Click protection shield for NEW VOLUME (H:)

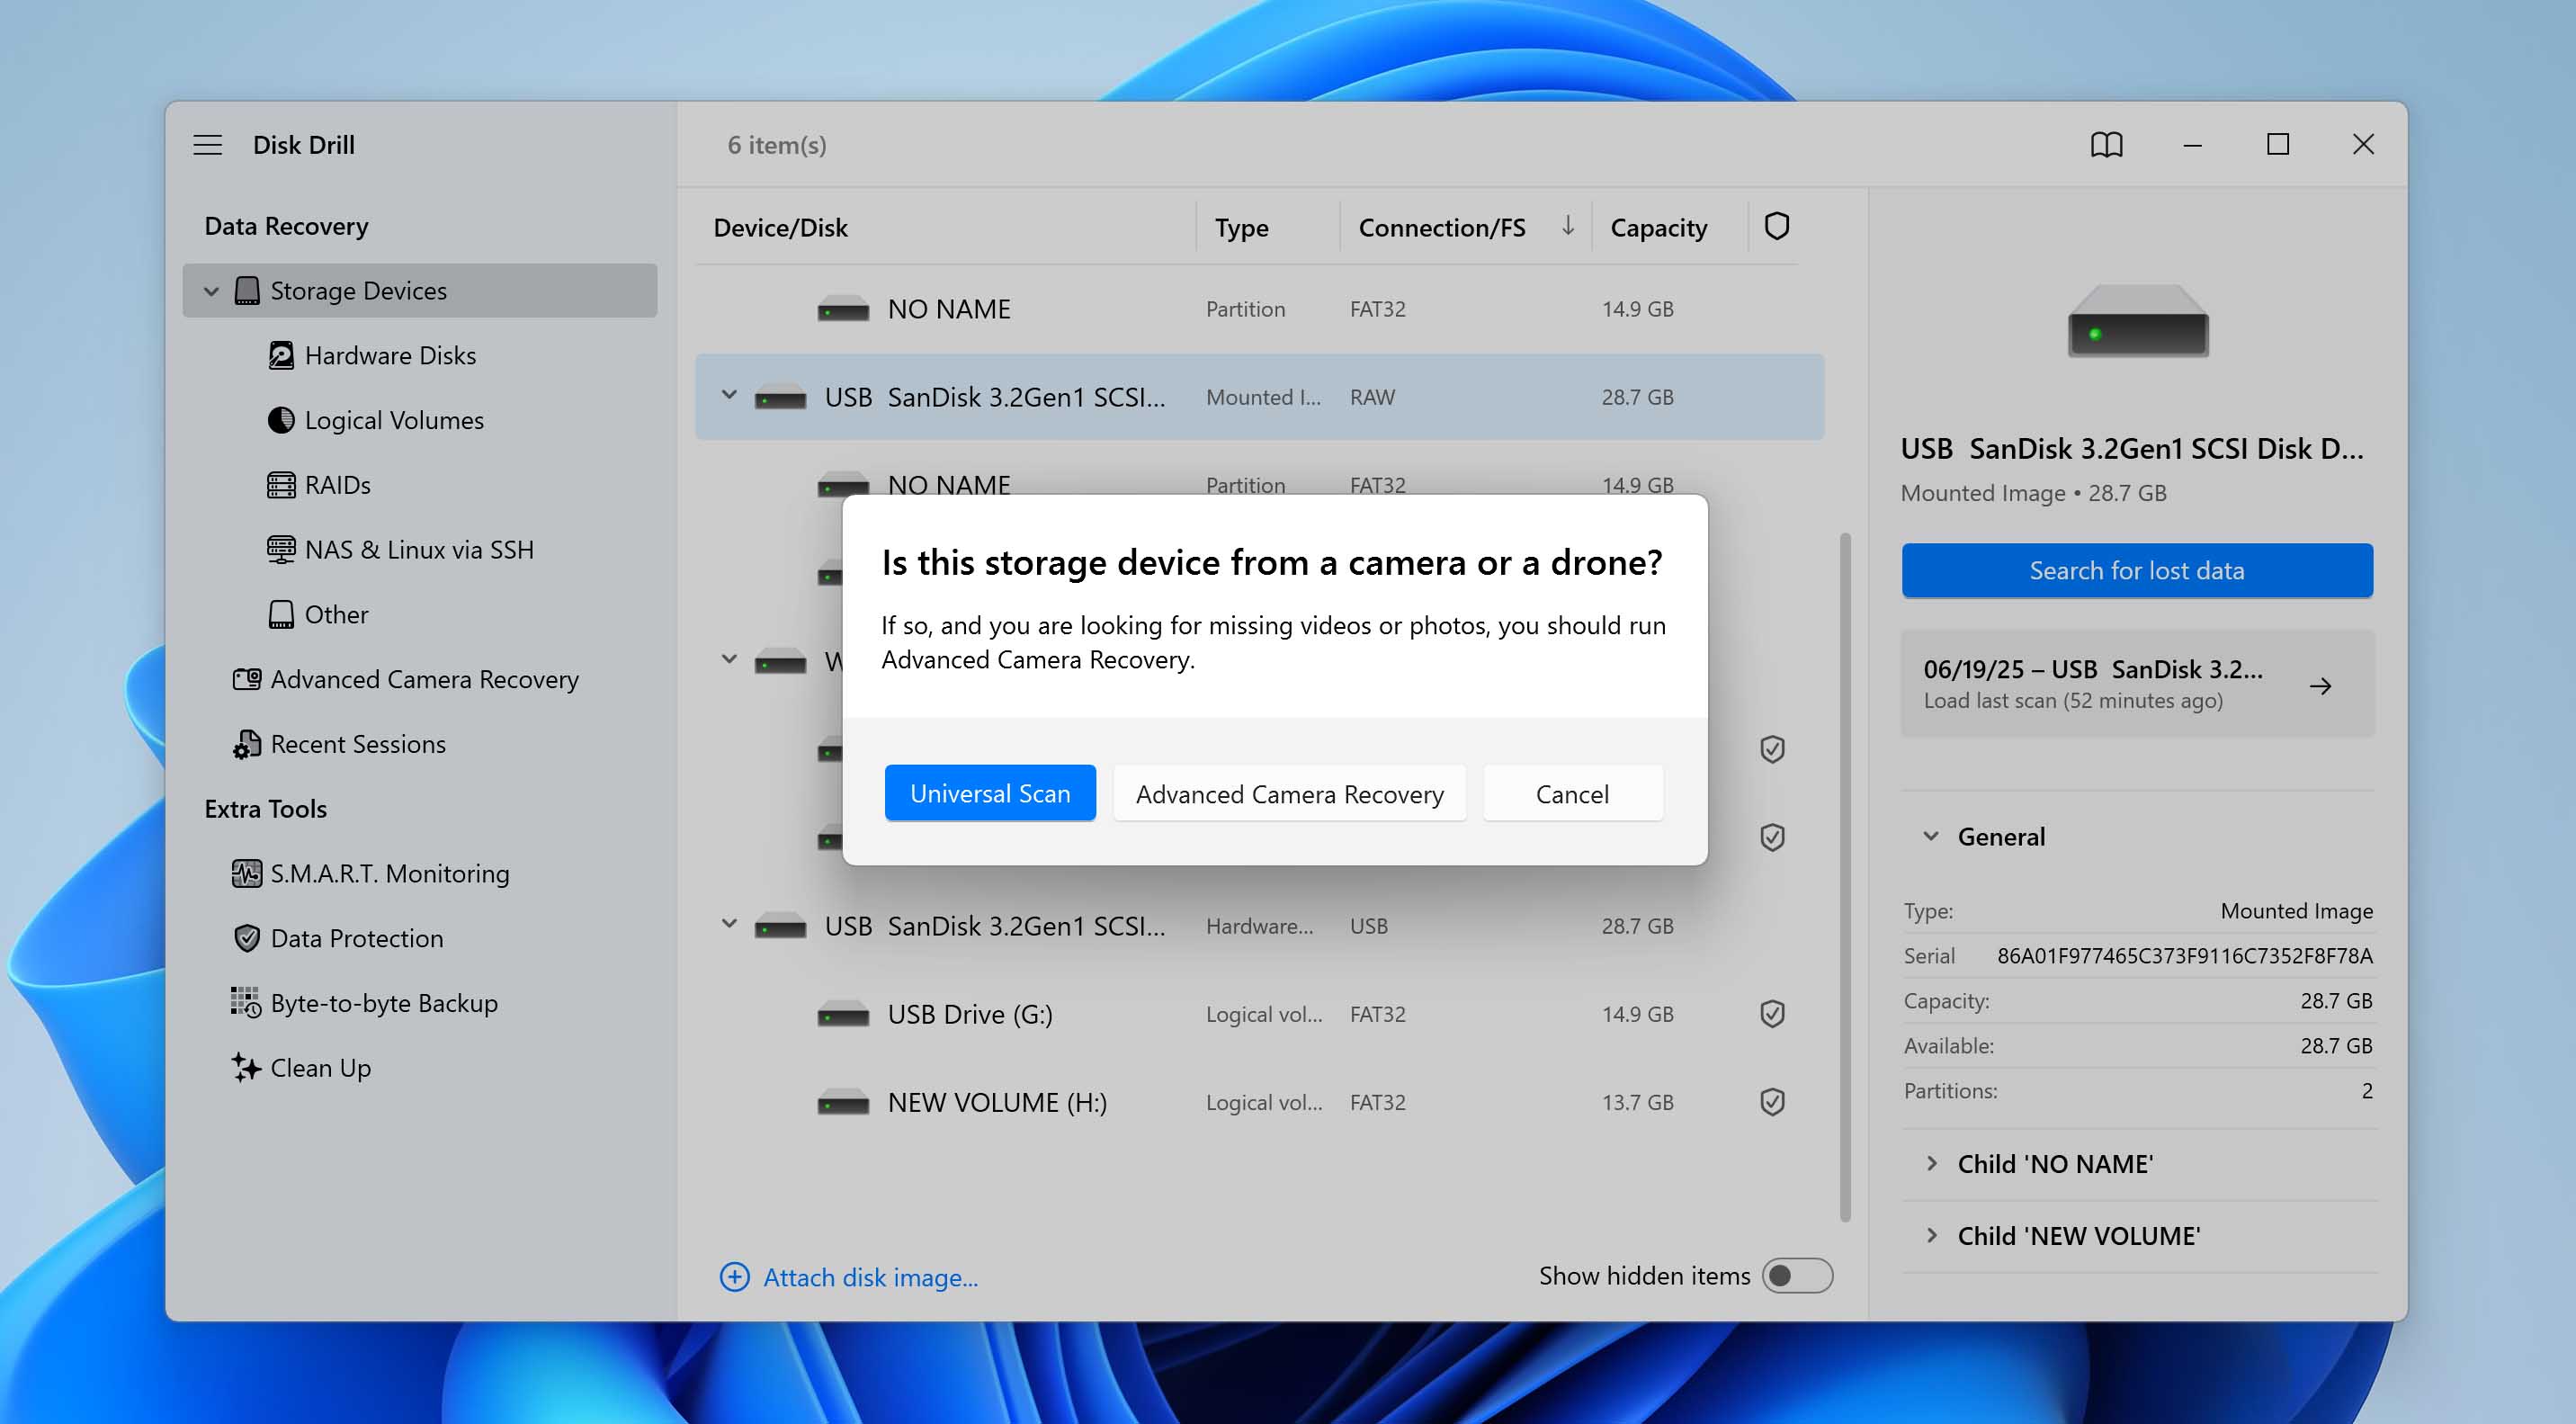[x=1772, y=1102]
